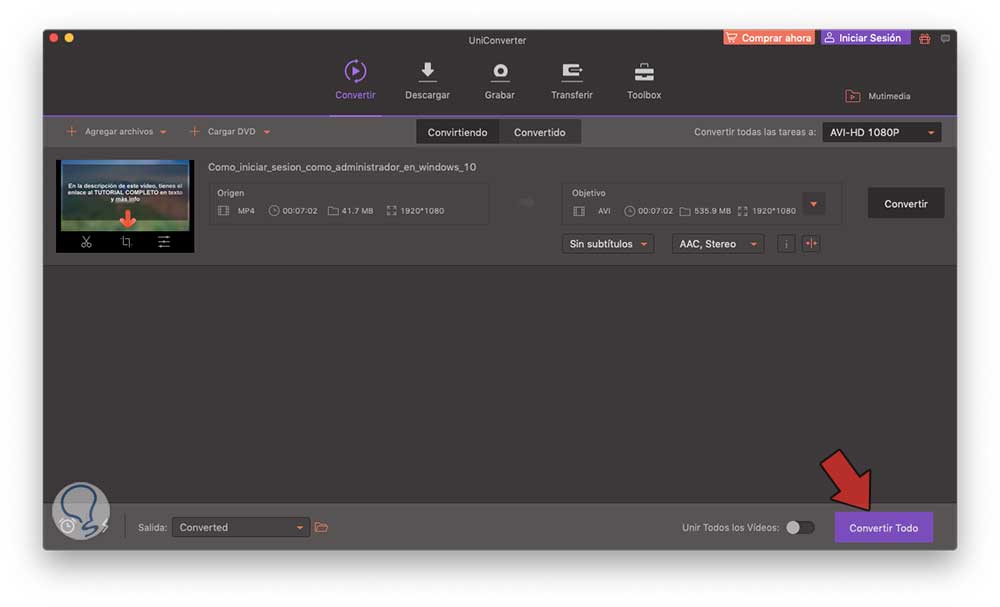The image size is (1000, 607).
Task: Click the file name Como_iniciar_sesion_como_administrador_en_windows_10
Action: click(342, 167)
